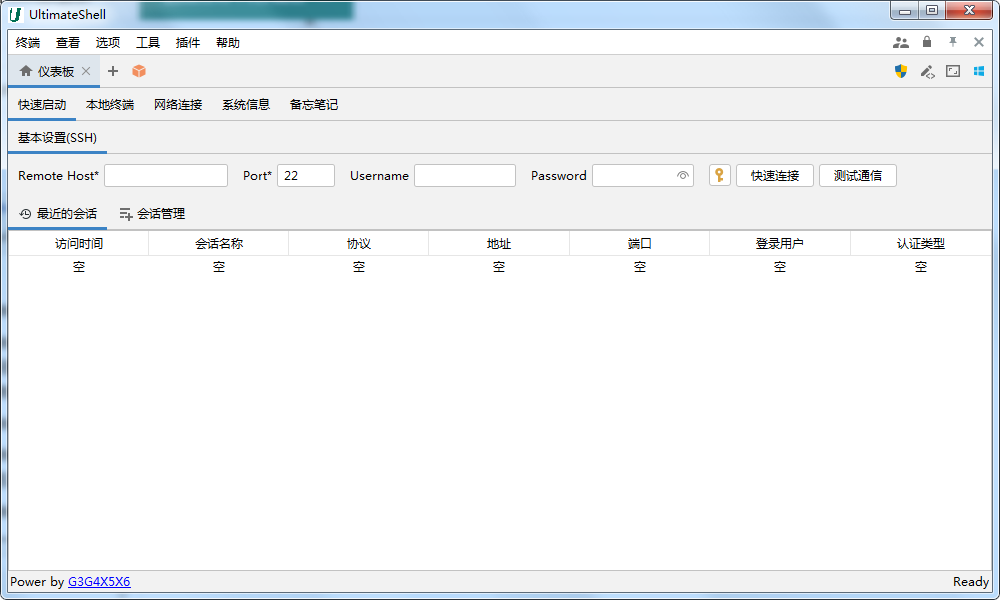Open the key authentication icon next to Password
Image resolution: width=1000 pixels, height=600 pixels.
(x=719, y=175)
